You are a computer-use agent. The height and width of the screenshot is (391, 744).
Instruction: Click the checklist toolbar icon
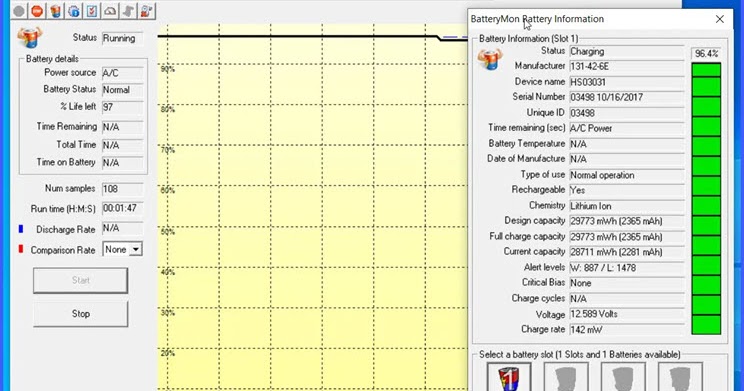pyautogui.click(x=92, y=11)
